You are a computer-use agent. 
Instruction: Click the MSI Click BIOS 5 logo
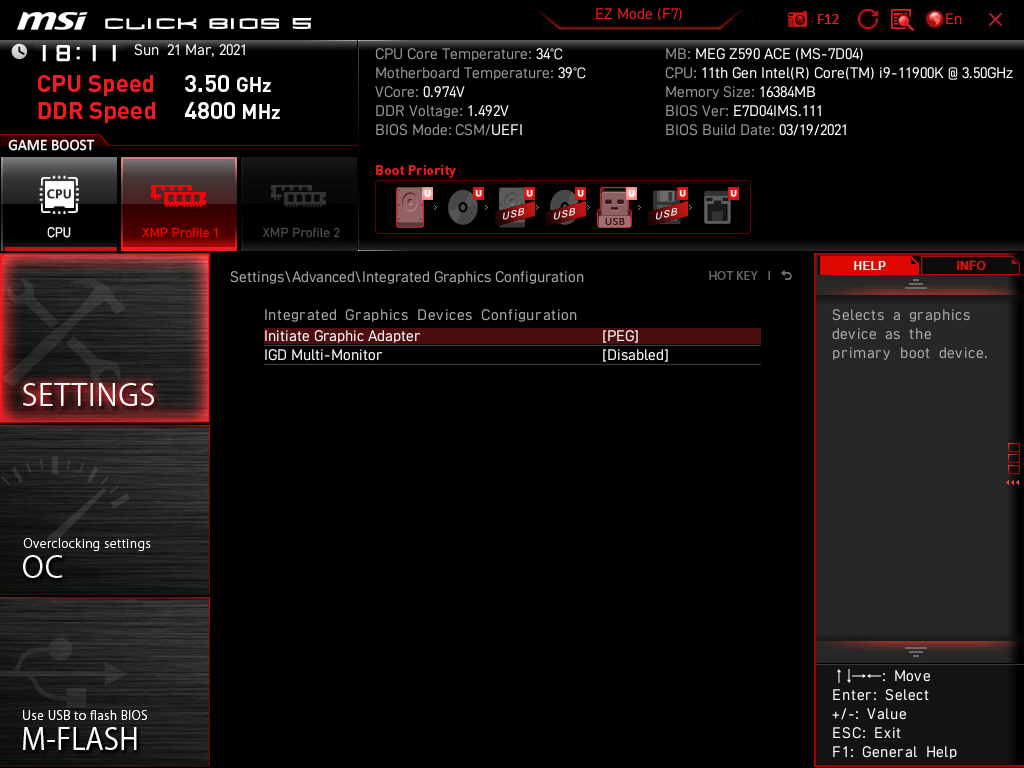(x=164, y=22)
